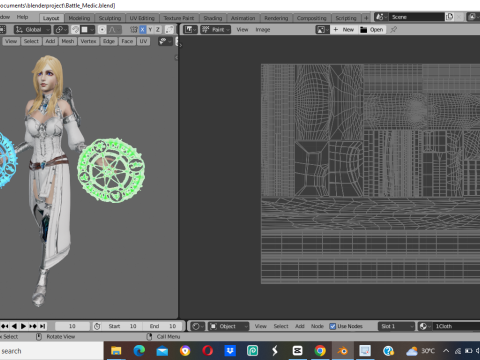Open viewport object visibility dropdown

[x=165, y=41]
